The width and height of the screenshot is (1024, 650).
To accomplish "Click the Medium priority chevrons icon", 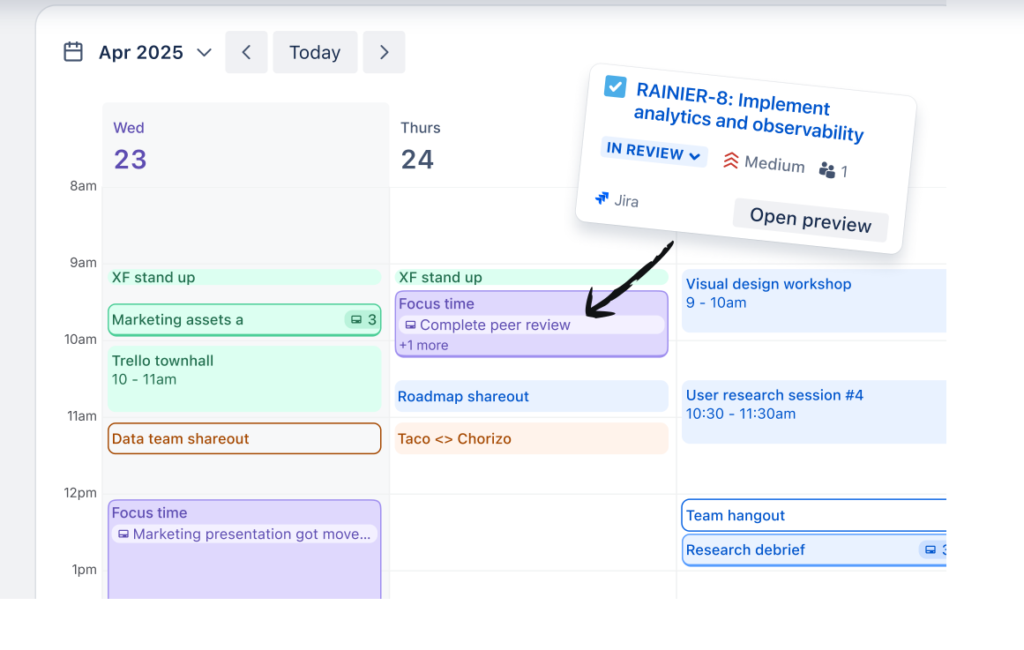I will 729,162.
